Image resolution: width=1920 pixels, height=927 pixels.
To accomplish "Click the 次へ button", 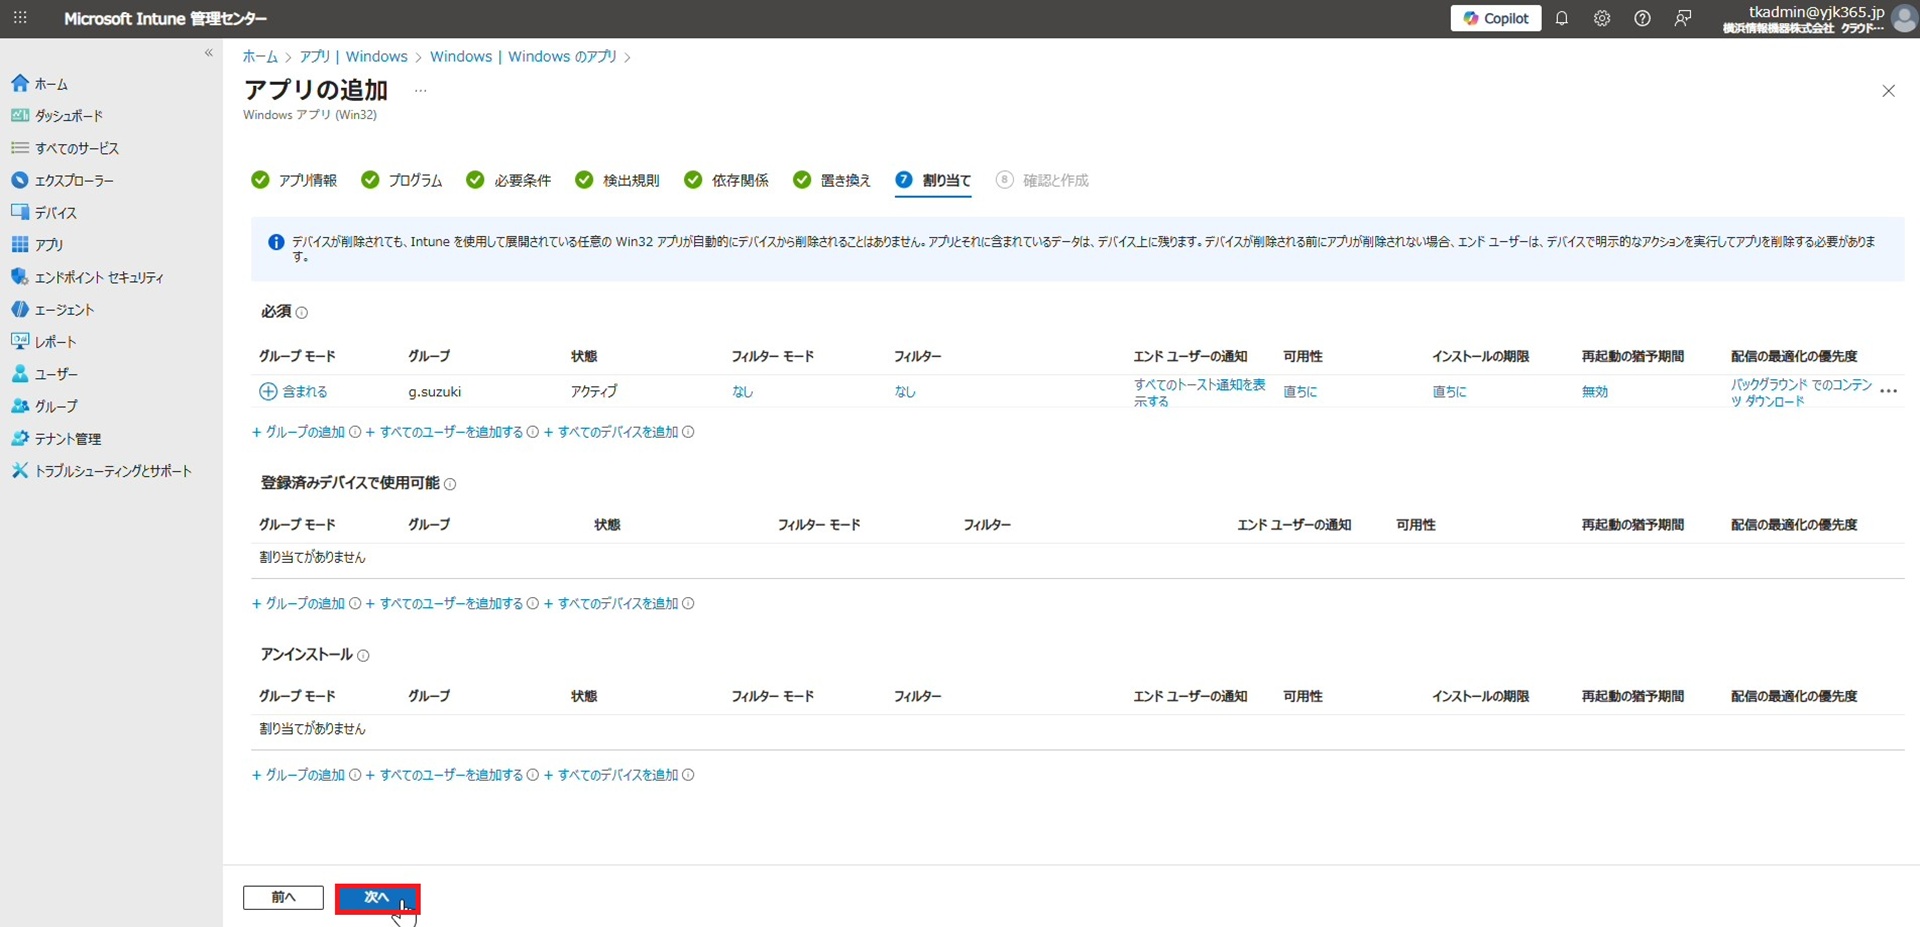I will (377, 898).
